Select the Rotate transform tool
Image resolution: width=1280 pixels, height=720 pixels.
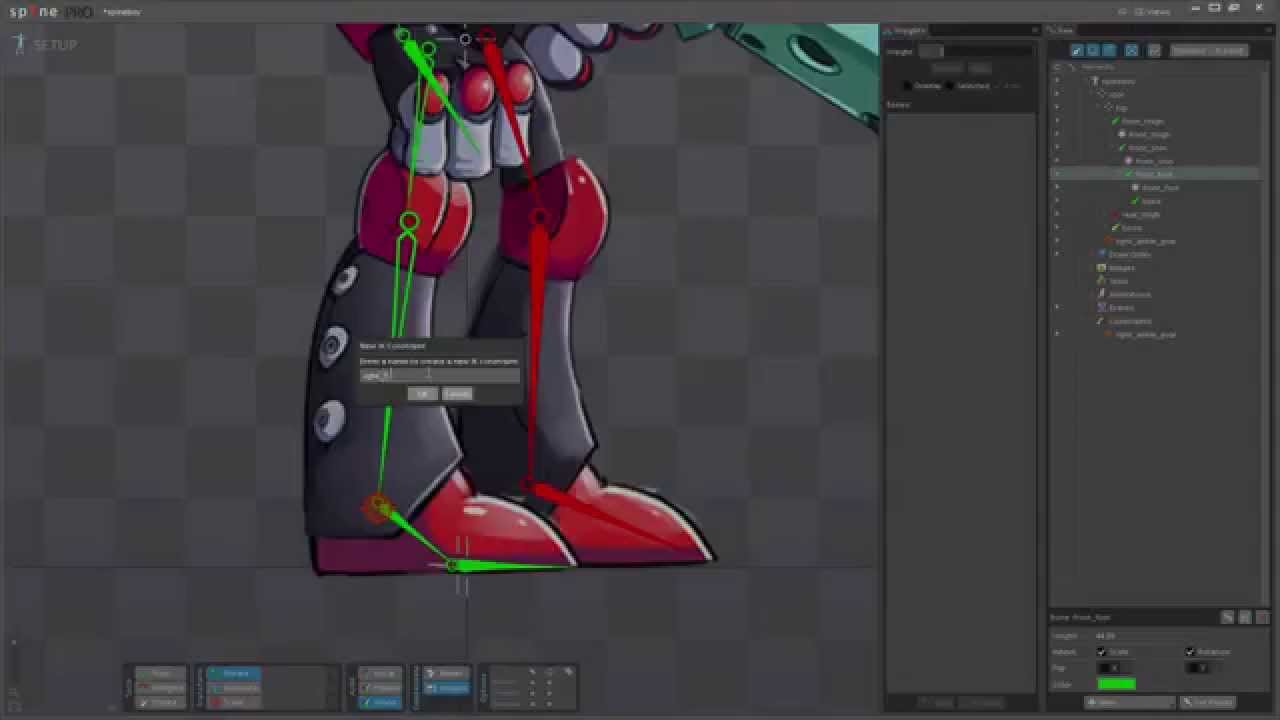(234, 674)
